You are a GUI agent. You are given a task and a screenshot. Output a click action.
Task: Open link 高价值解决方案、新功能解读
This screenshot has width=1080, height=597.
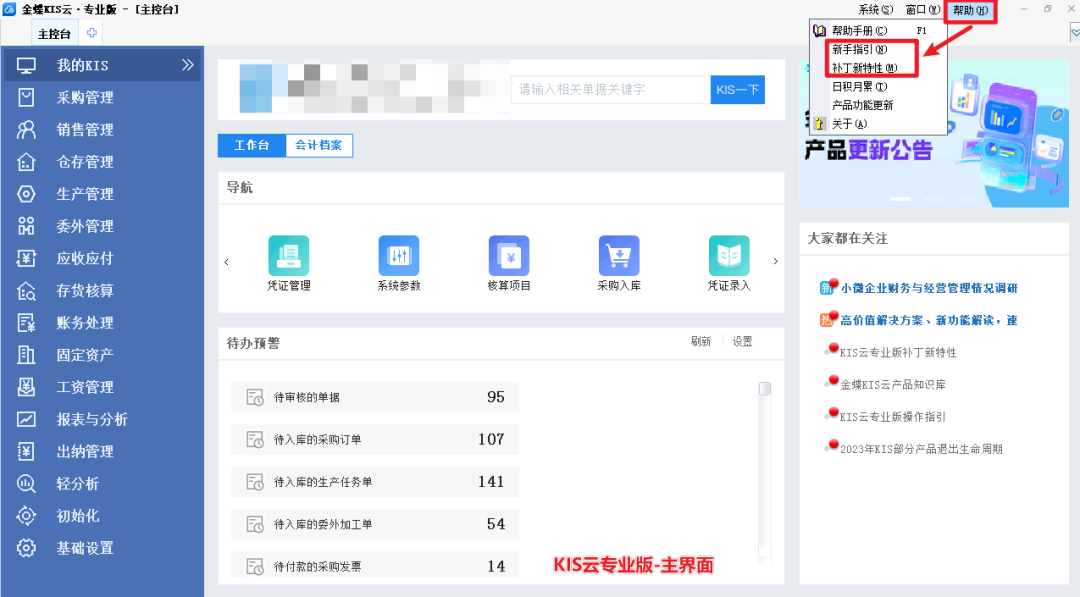pos(928,320)
